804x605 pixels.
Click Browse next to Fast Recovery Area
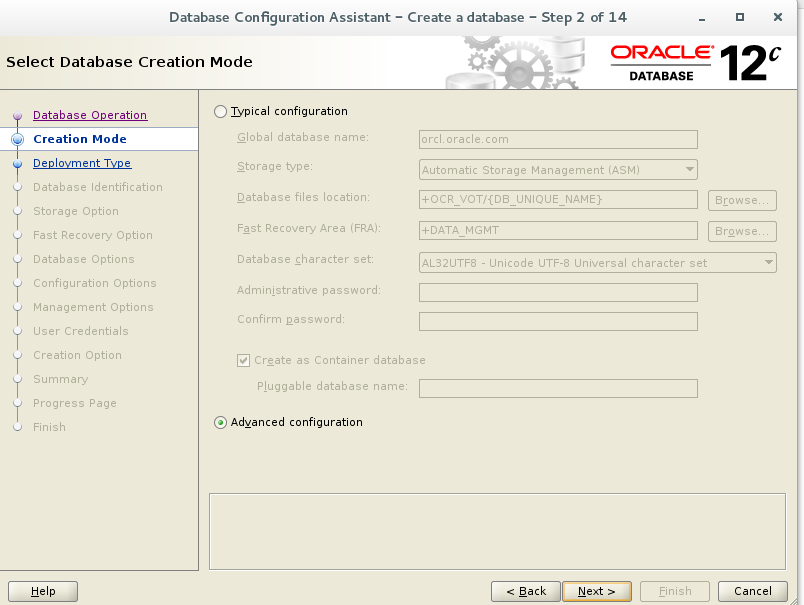coord(741,229)
